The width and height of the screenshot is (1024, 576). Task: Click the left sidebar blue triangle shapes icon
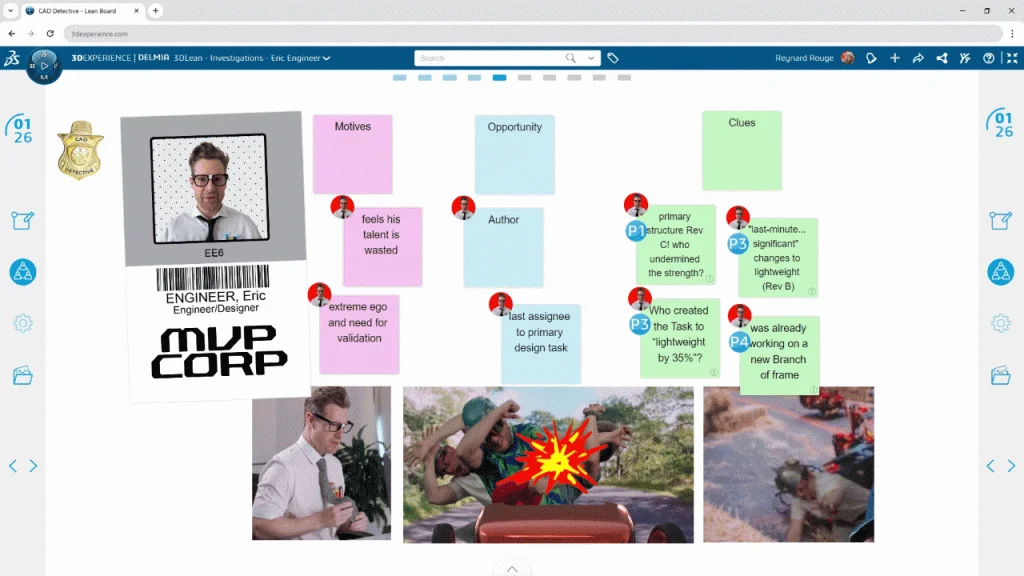pos(23,272)
